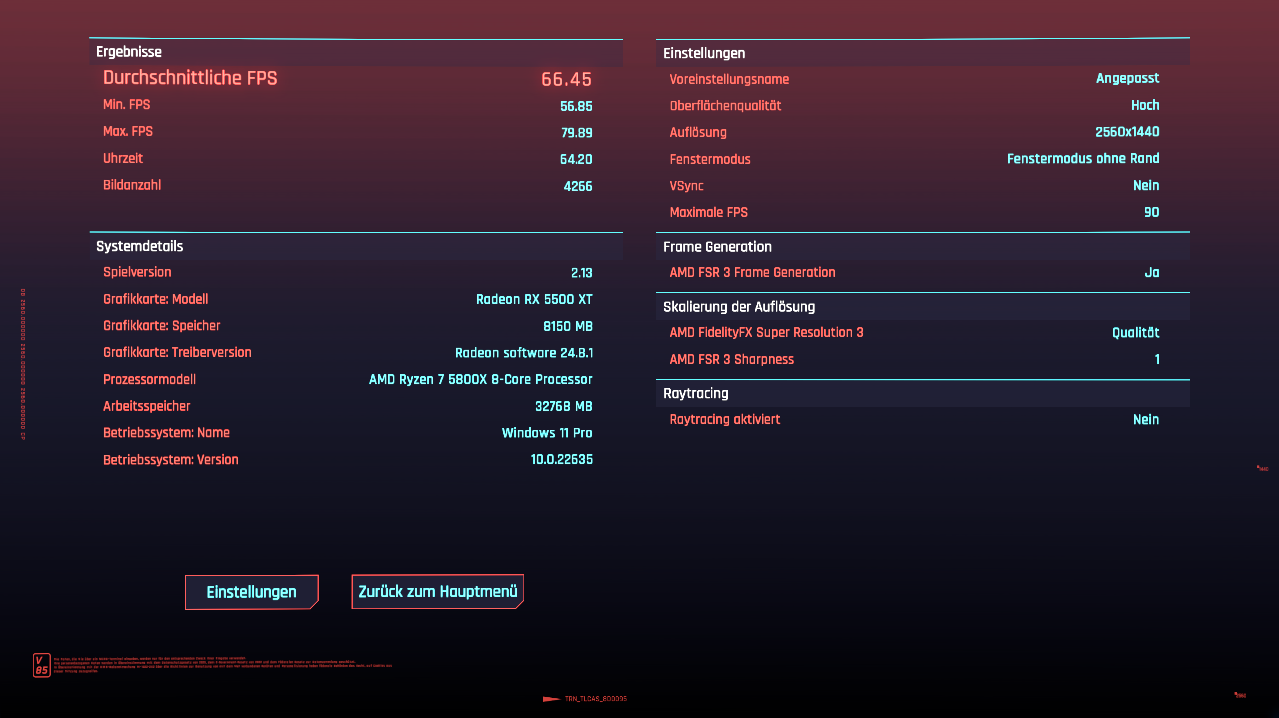The image size is (1279, 718).
Task: Click the 8150 MB graphics memory value
Action: pos(568,326)
